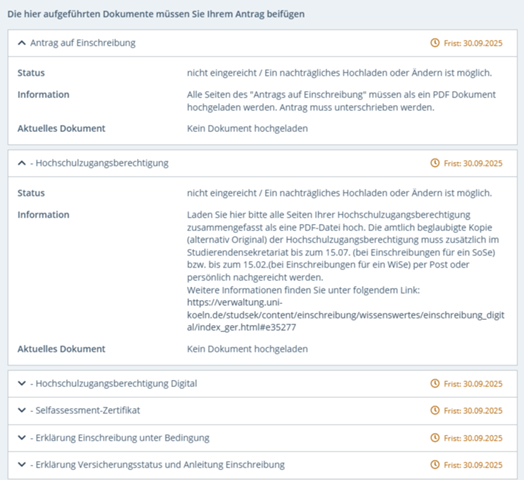Click 'Frist: 30.09.2025' in Erklärung Versicherungsstatus row

[473, 465]
